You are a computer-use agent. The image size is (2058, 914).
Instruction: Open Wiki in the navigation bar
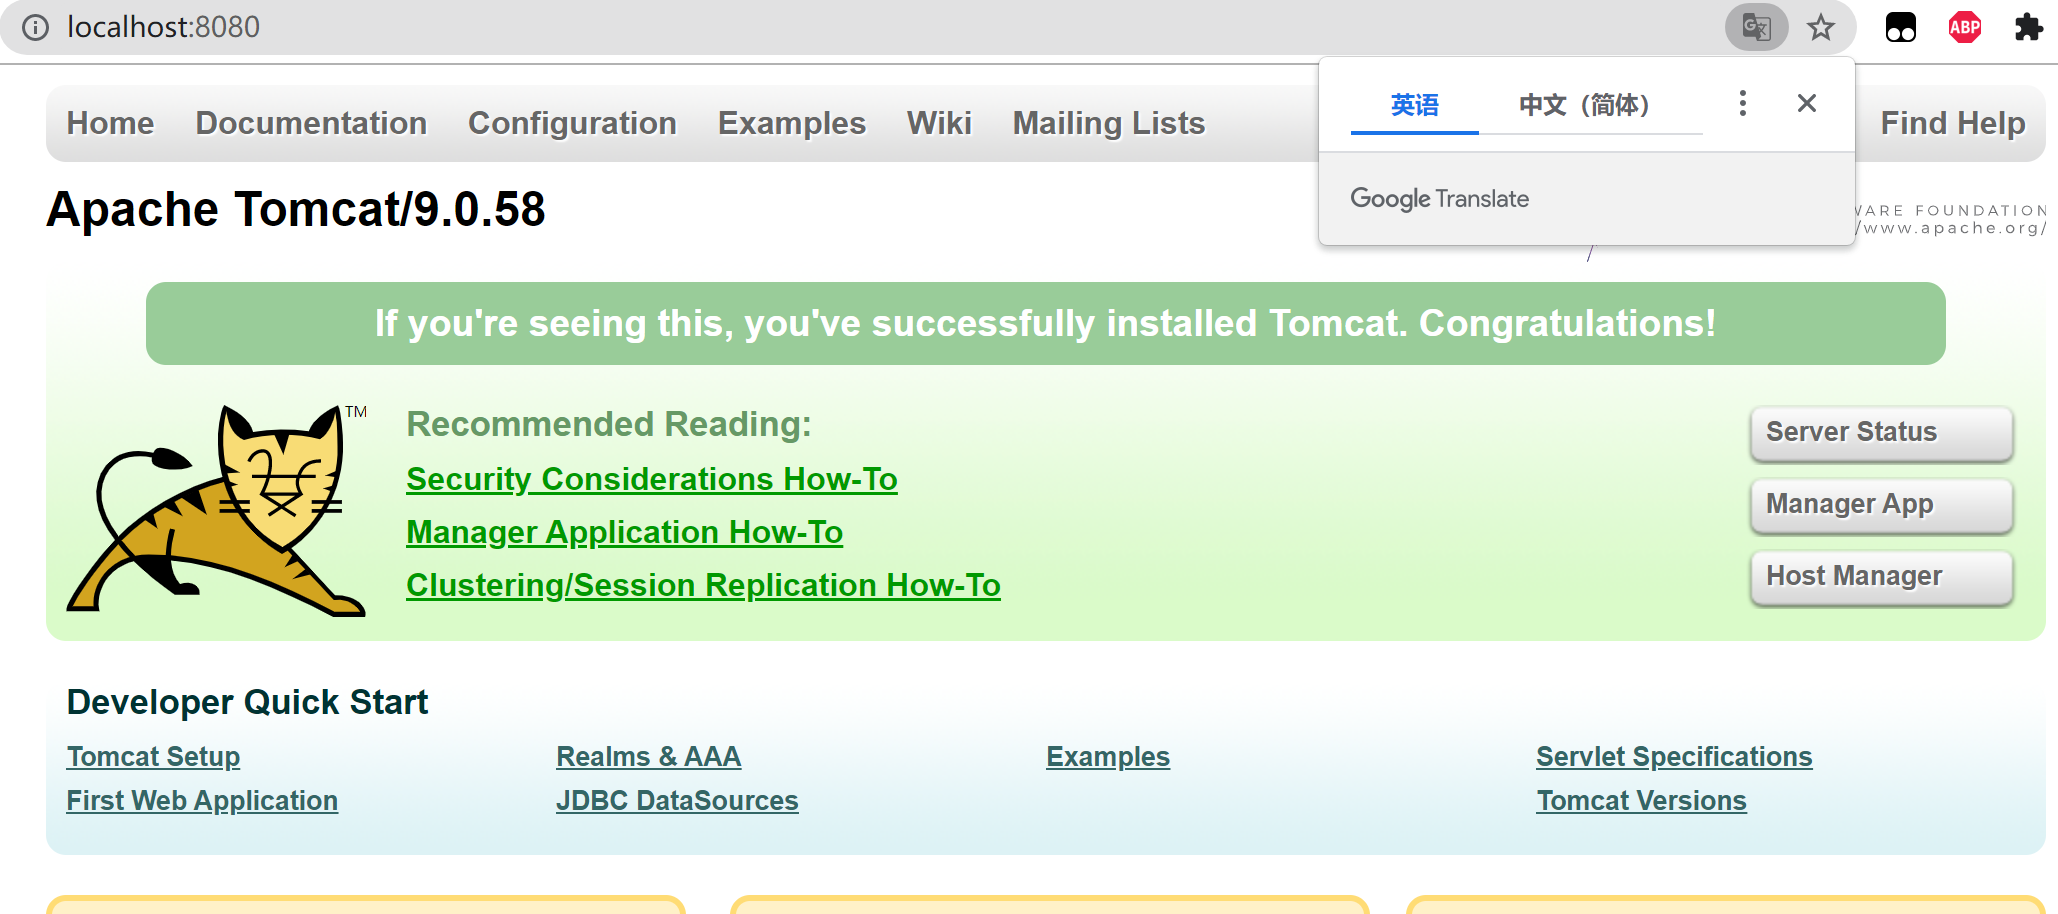939,123
